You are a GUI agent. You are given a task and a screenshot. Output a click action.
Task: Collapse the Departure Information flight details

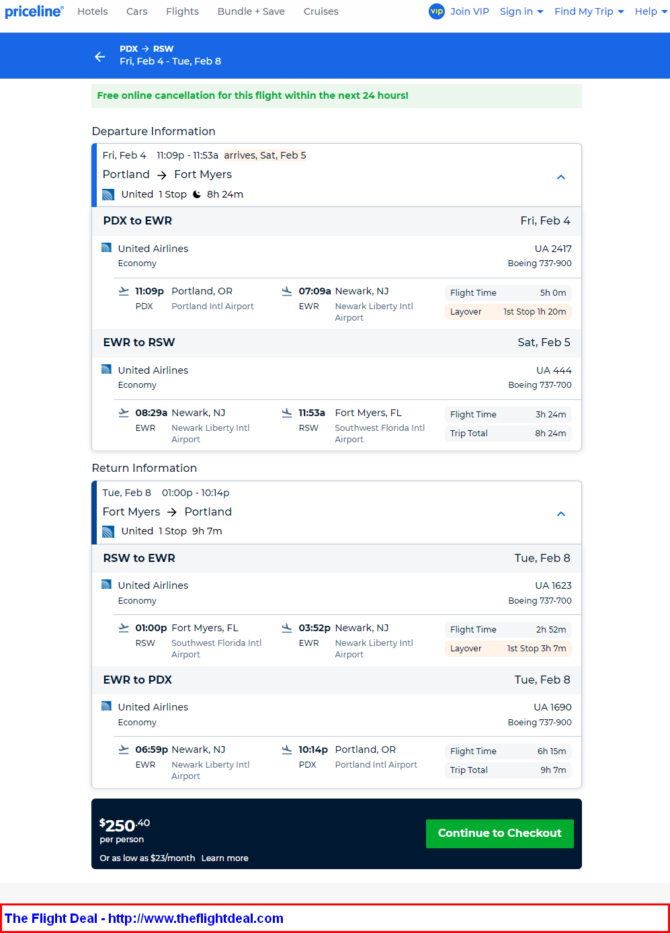(561, 177)
